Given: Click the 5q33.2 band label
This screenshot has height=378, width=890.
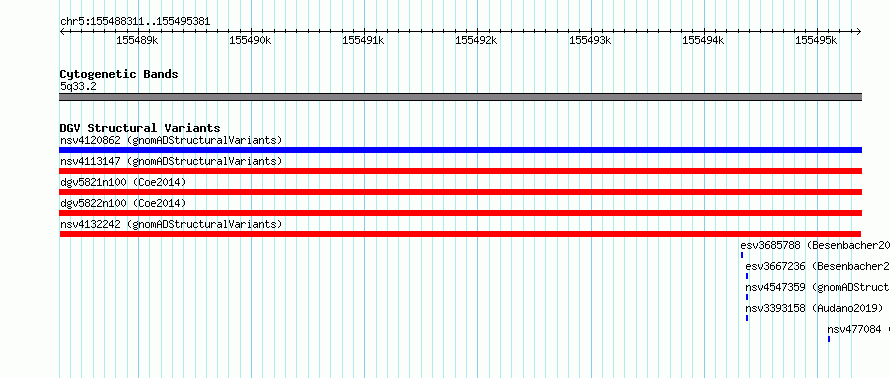Looking at the screenshot, I should (78, 86).
